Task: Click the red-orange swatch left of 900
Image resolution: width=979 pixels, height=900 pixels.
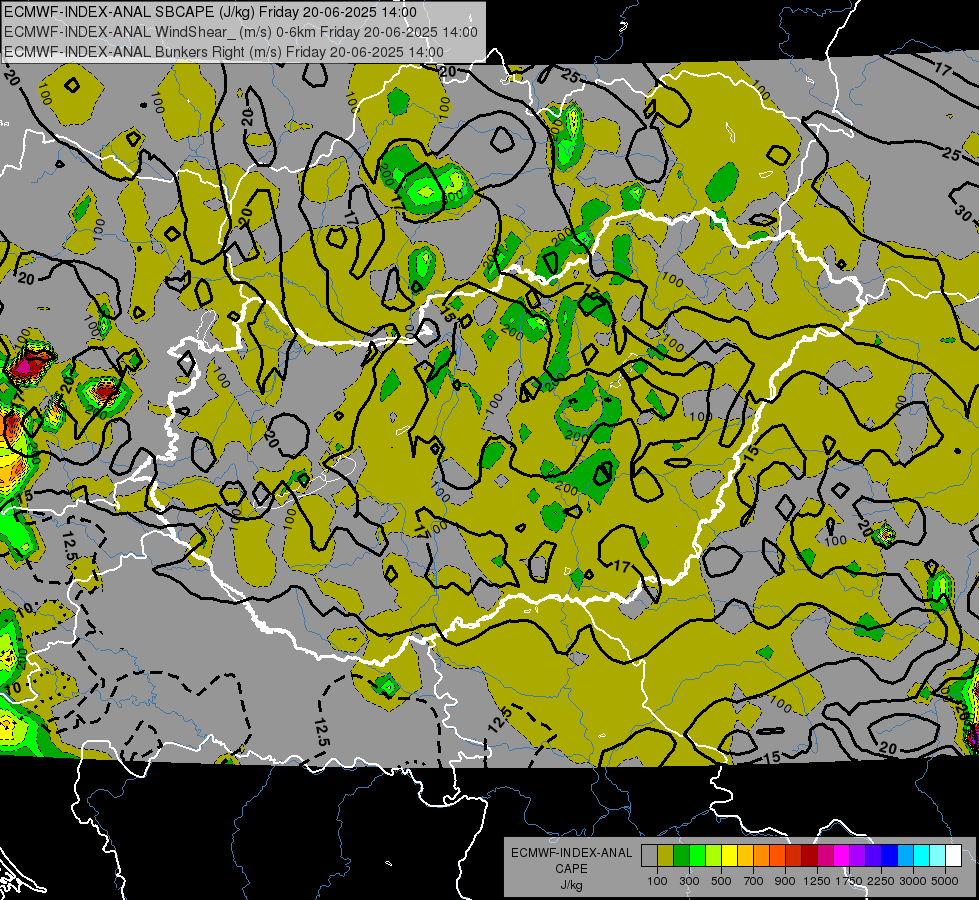Action: (777, 856)
